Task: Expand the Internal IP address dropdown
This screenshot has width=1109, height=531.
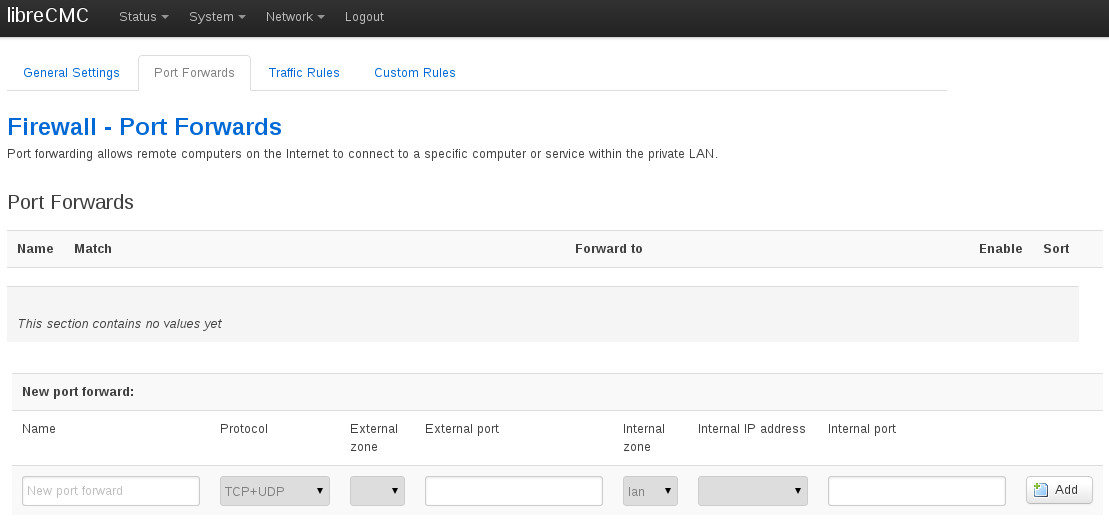Action: click(752, 491)
